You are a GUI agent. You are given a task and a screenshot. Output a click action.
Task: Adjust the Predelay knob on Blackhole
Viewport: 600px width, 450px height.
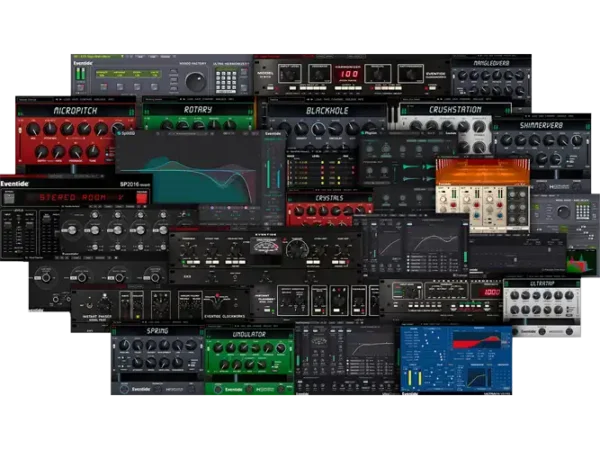point(336,130)
